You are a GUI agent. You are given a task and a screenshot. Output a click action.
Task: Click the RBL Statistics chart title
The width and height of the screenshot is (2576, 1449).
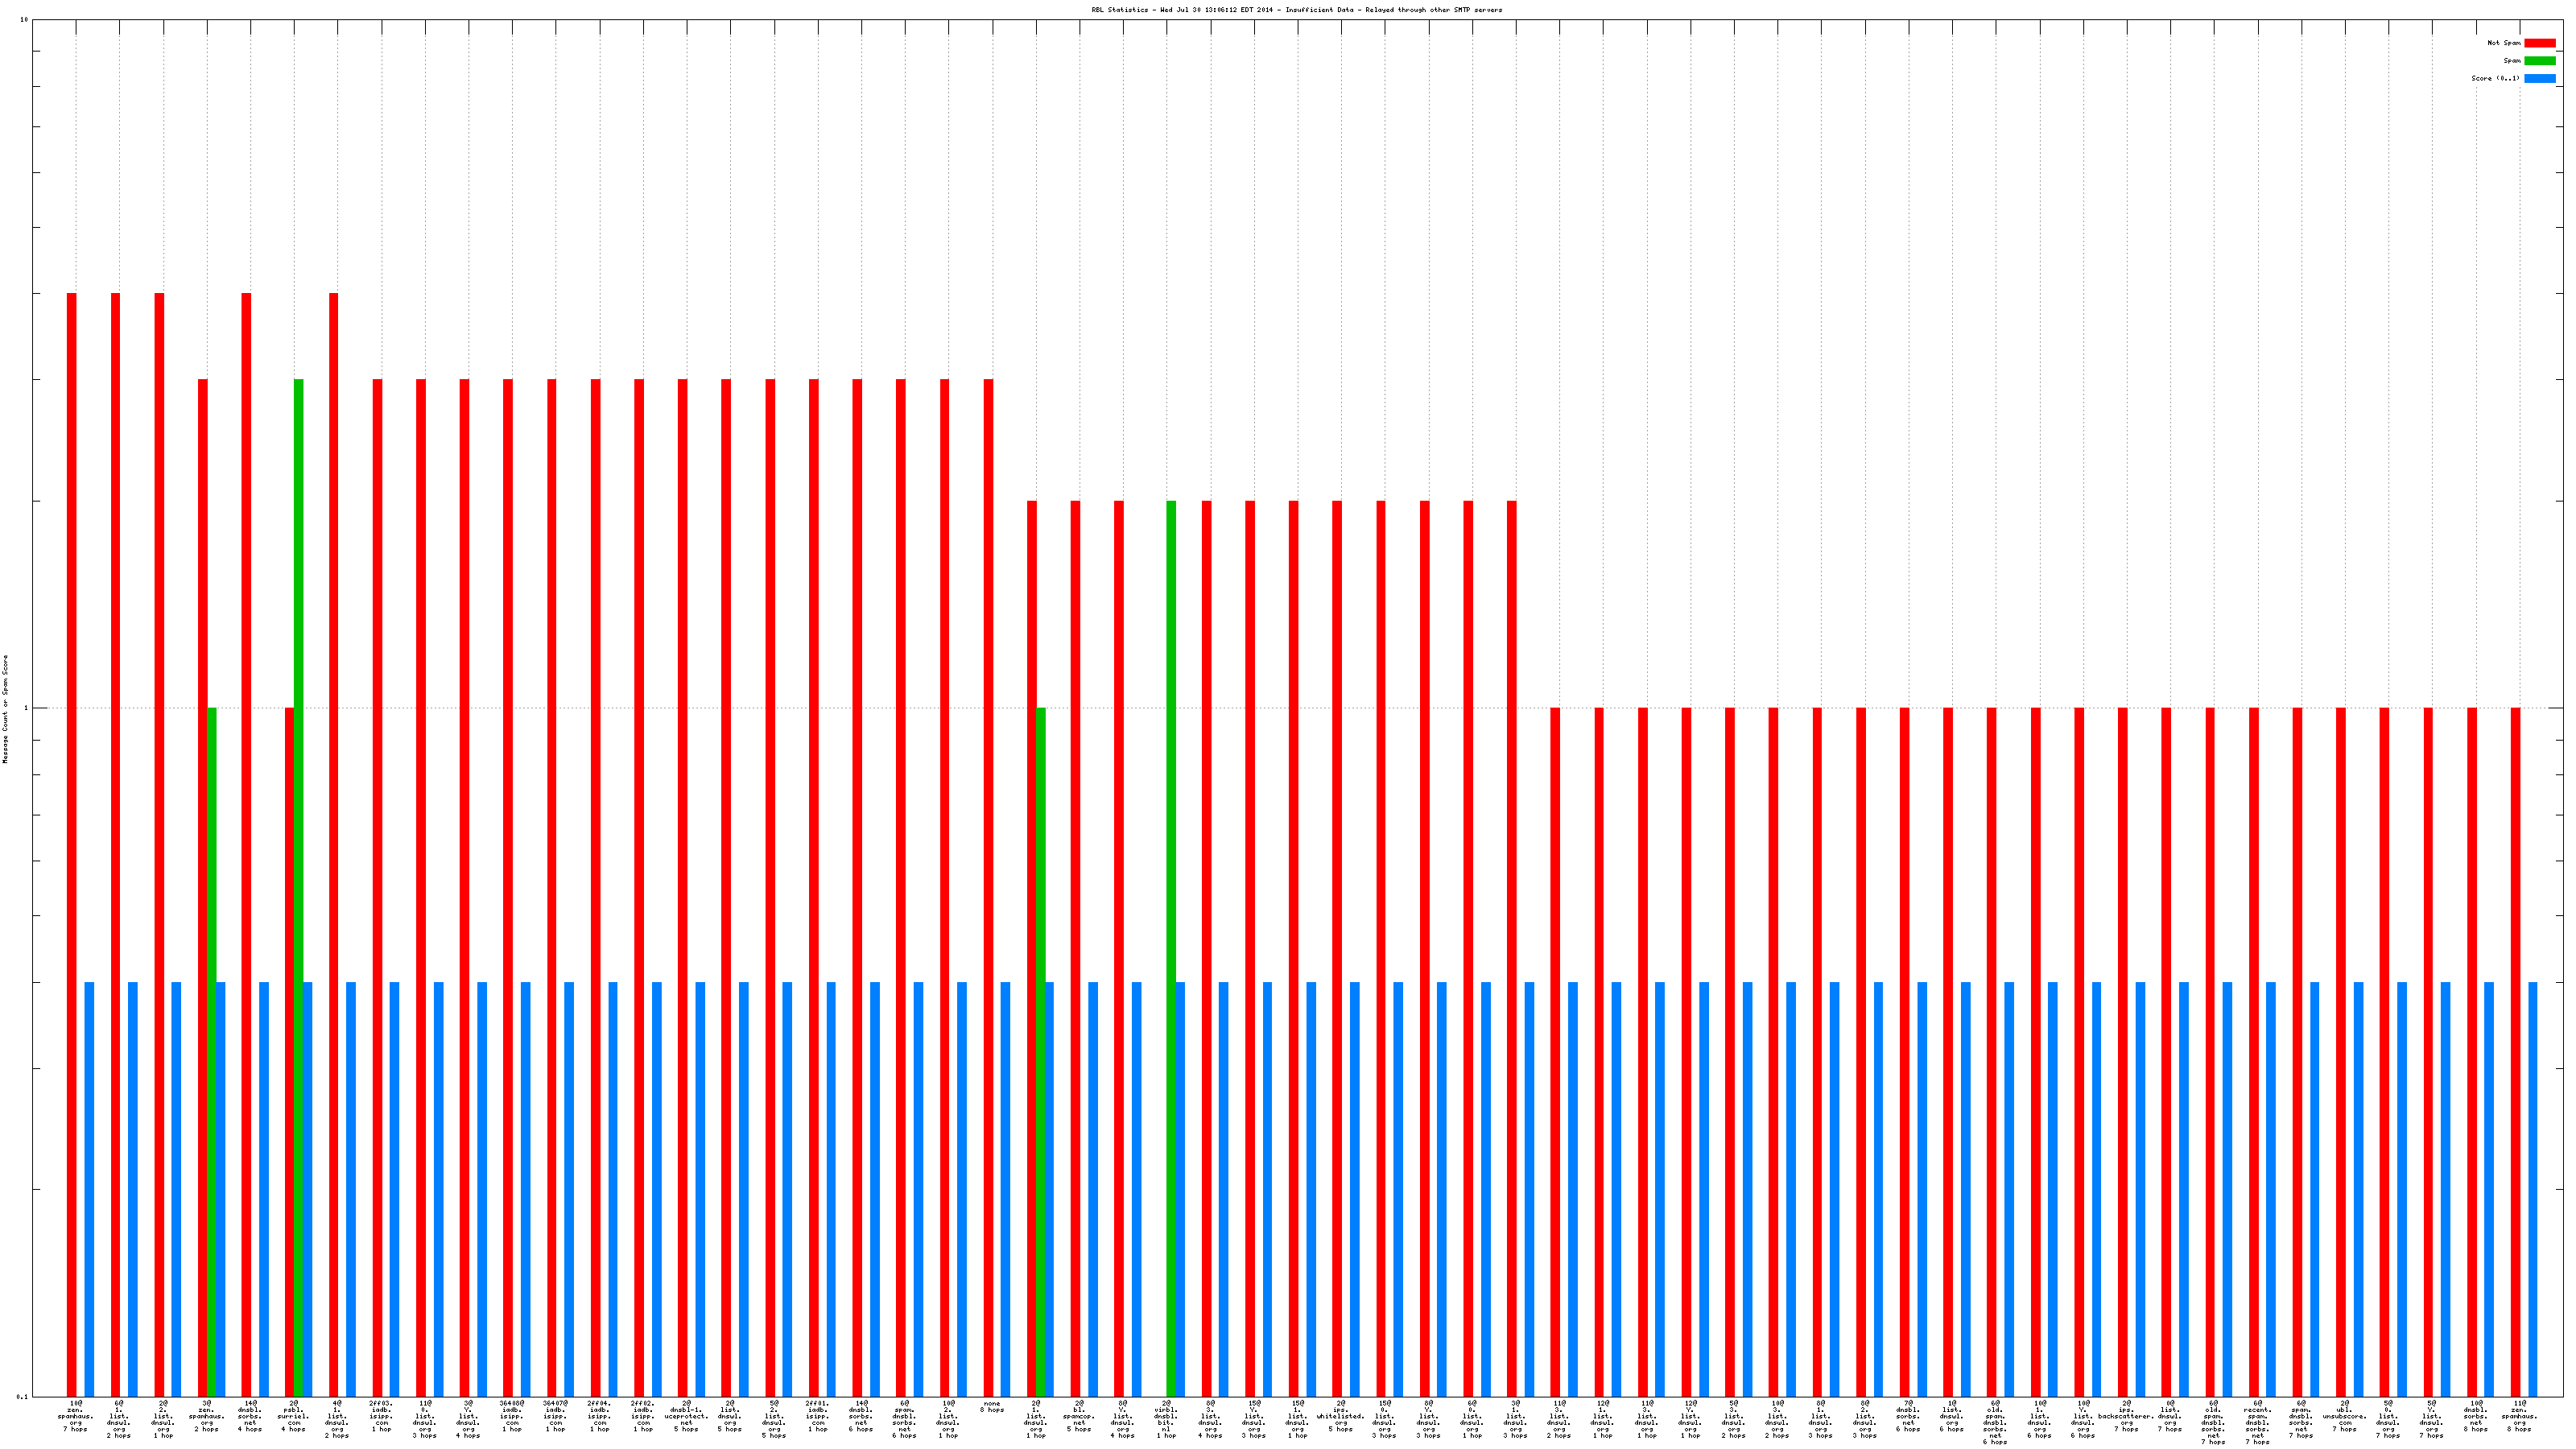(1296, 10)
